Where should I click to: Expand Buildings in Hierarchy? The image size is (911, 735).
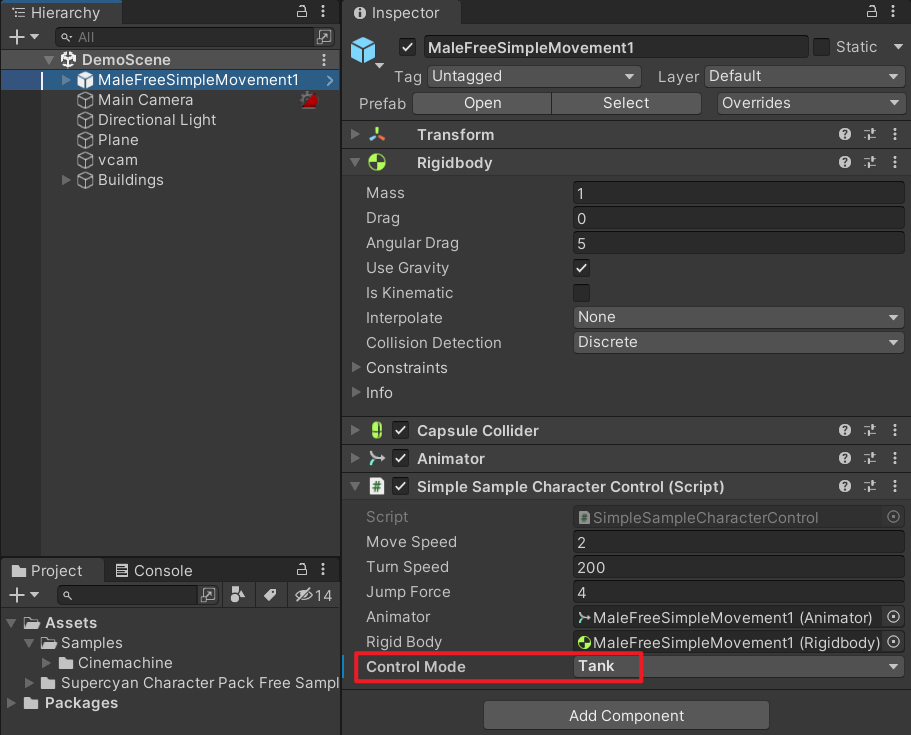click(66, 180)
